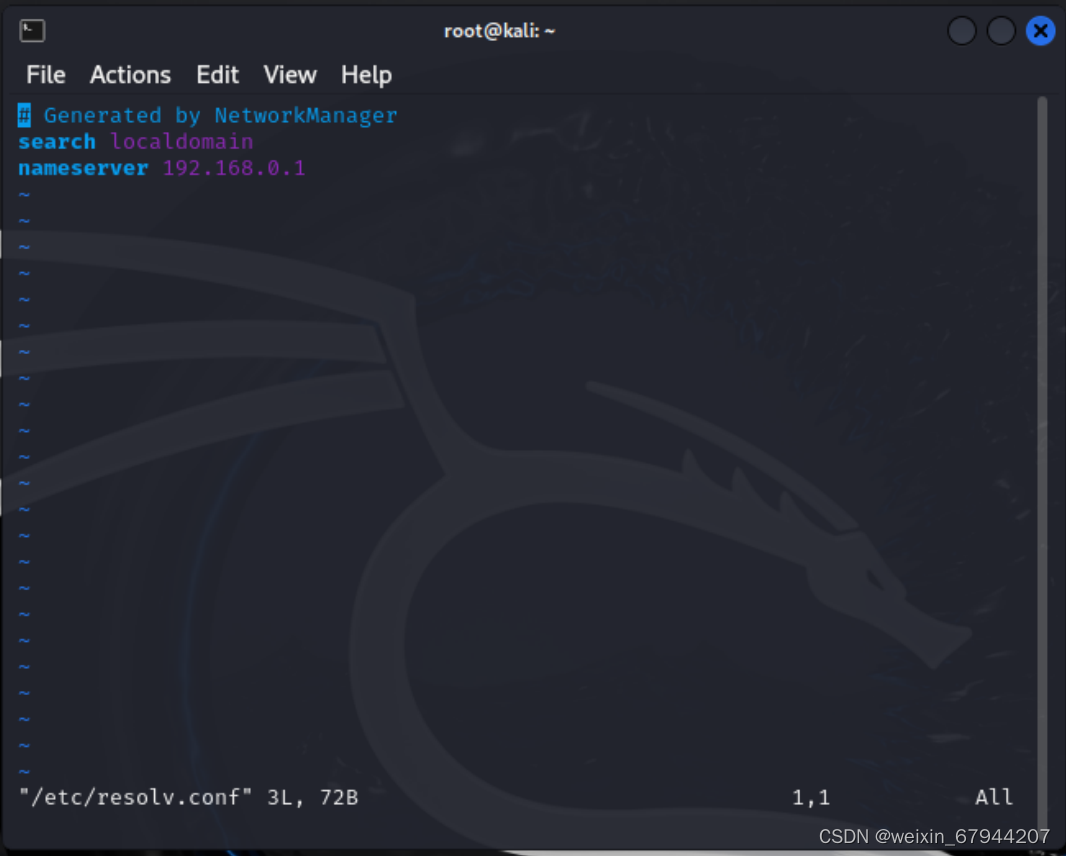Screen dimensions: 1066x856
Task: Click the 'localdomain' value
Action: (182, 141)
